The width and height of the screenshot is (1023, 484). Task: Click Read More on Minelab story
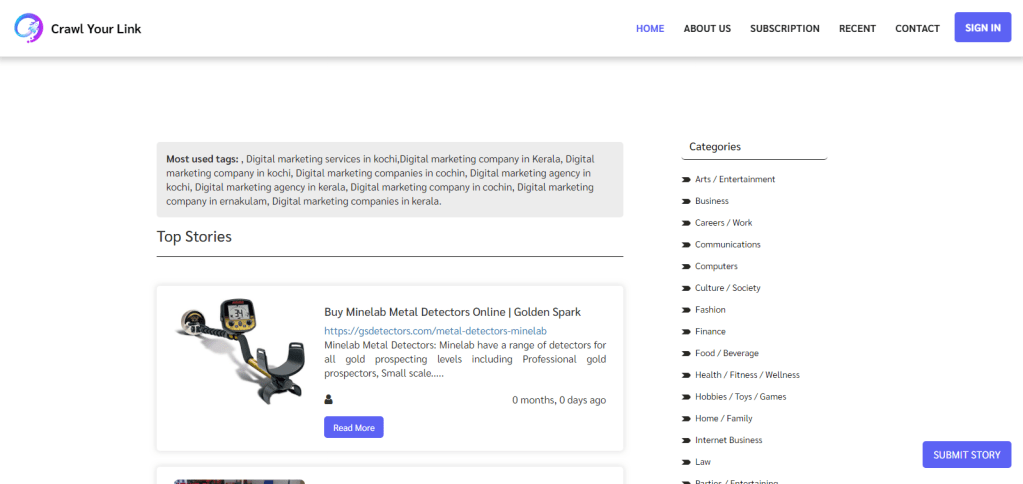pyautogui.click(x=353, y=428)
